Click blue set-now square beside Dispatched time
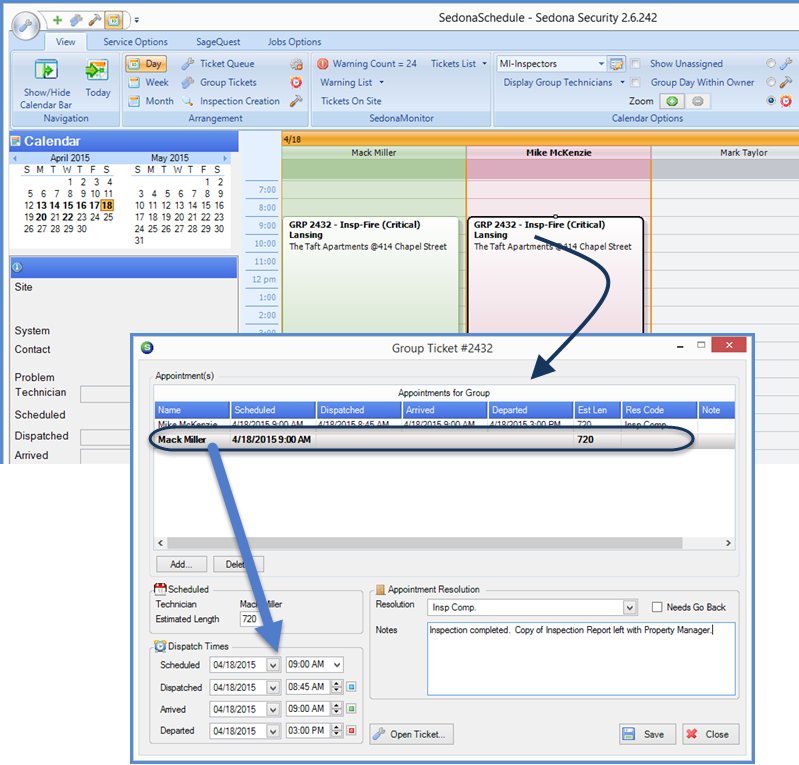This screenshot has height=765, width=799. (351, 687)
